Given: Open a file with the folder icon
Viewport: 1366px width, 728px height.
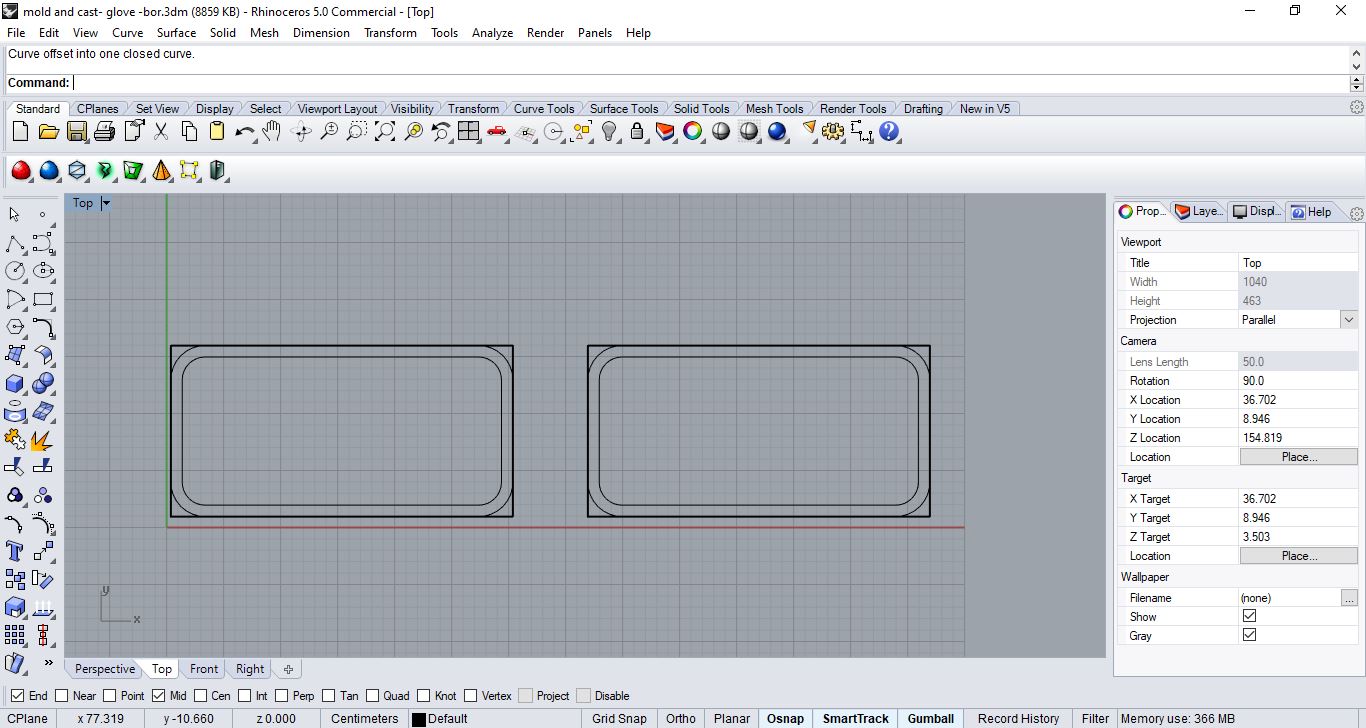Looking at the screenshot, I should [48, 131].
